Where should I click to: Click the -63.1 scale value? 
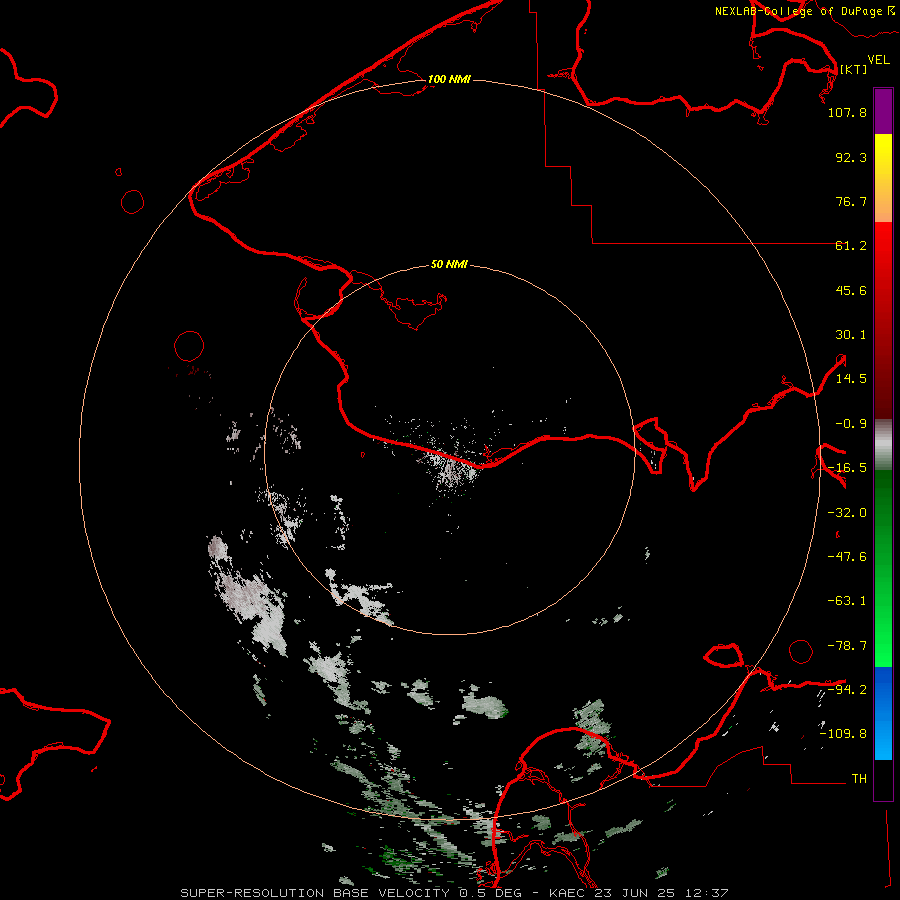847,601
